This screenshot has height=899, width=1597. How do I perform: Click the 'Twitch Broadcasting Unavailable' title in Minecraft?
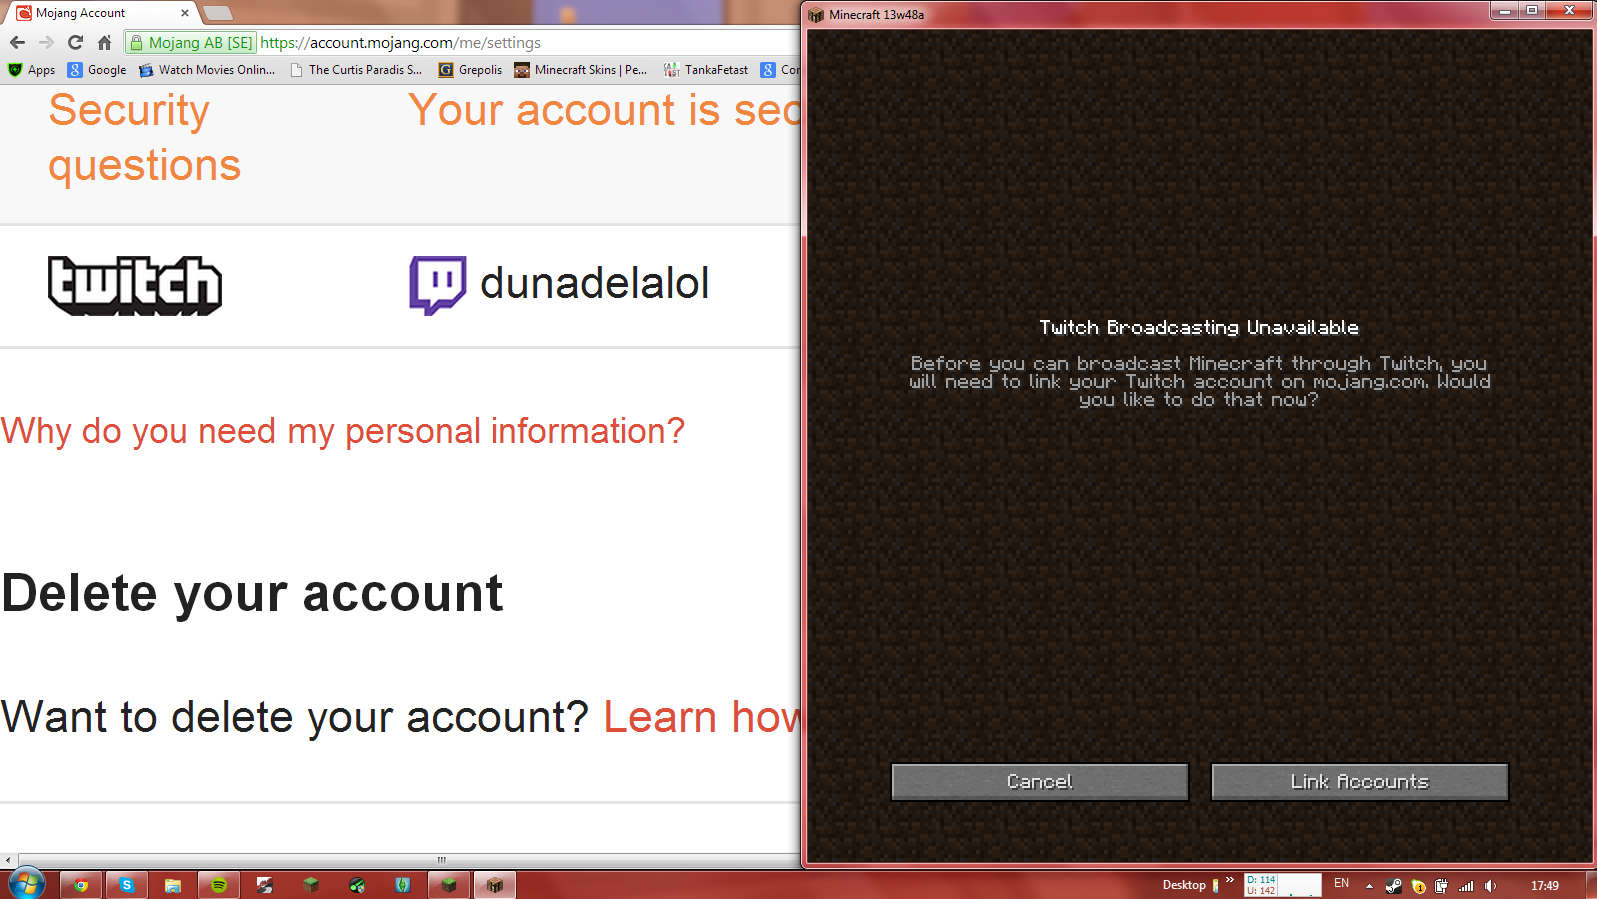click(1199, 327)
